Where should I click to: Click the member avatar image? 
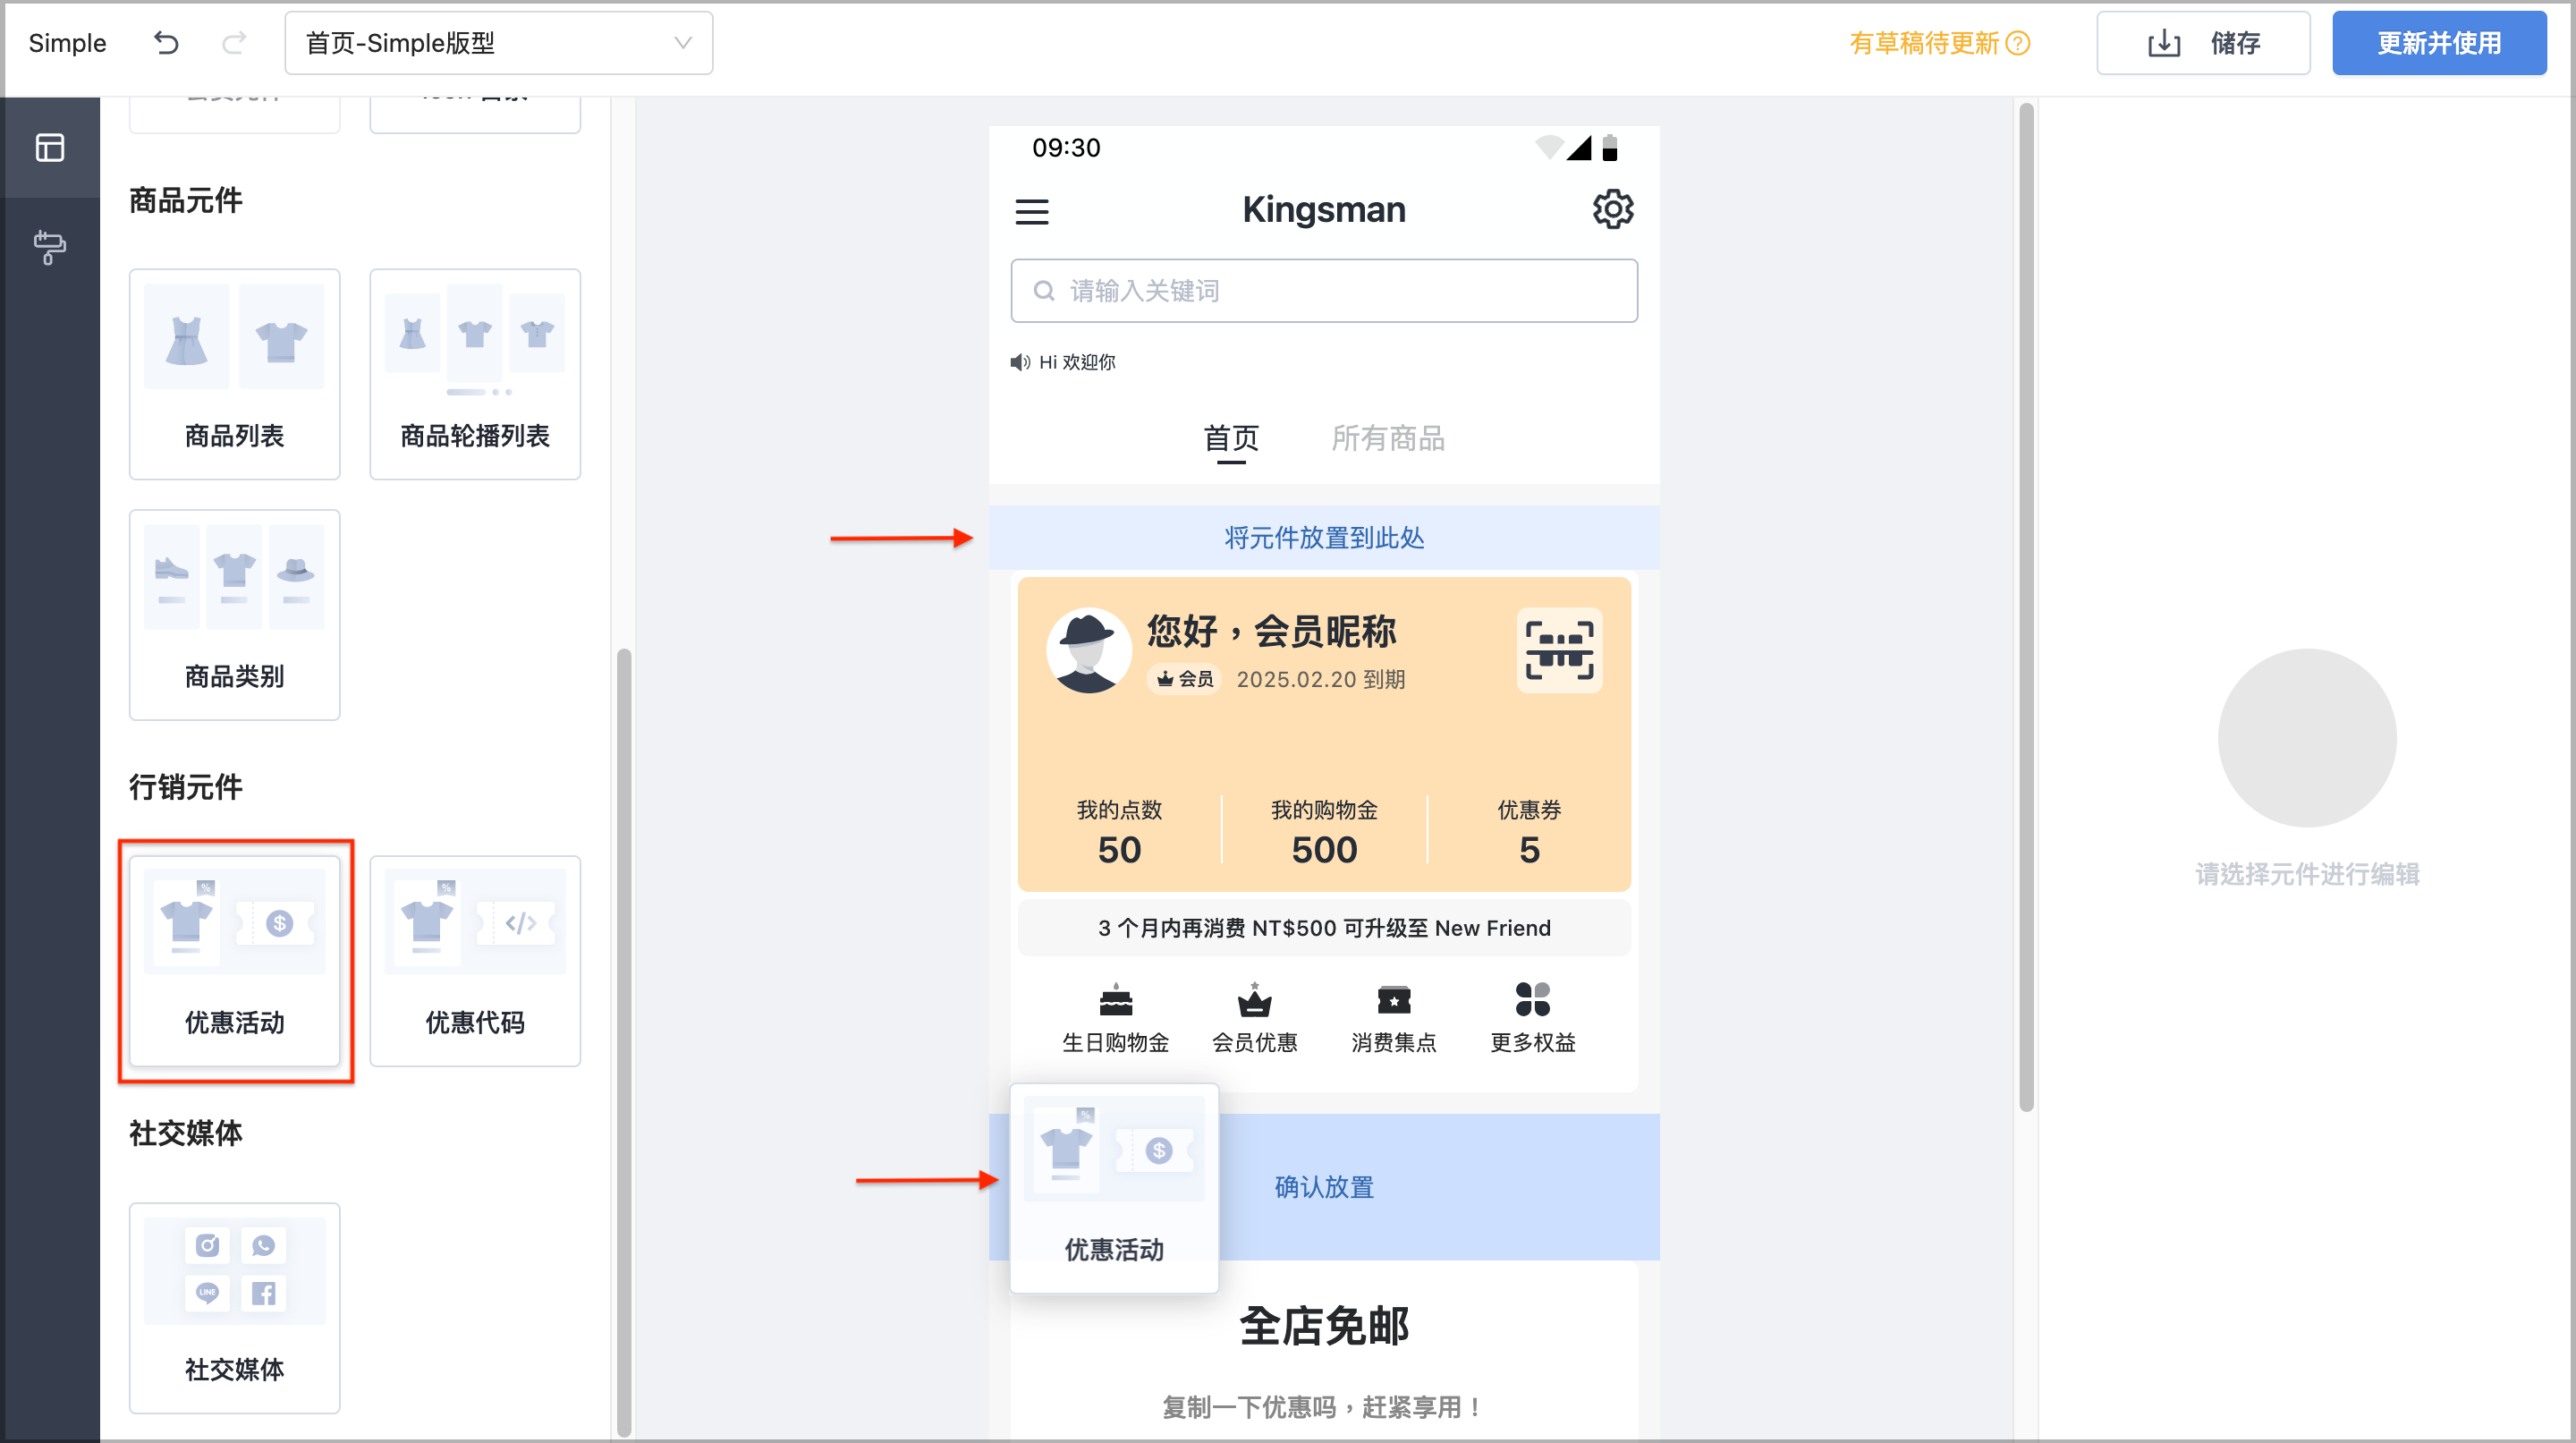tap(1089, 650)
